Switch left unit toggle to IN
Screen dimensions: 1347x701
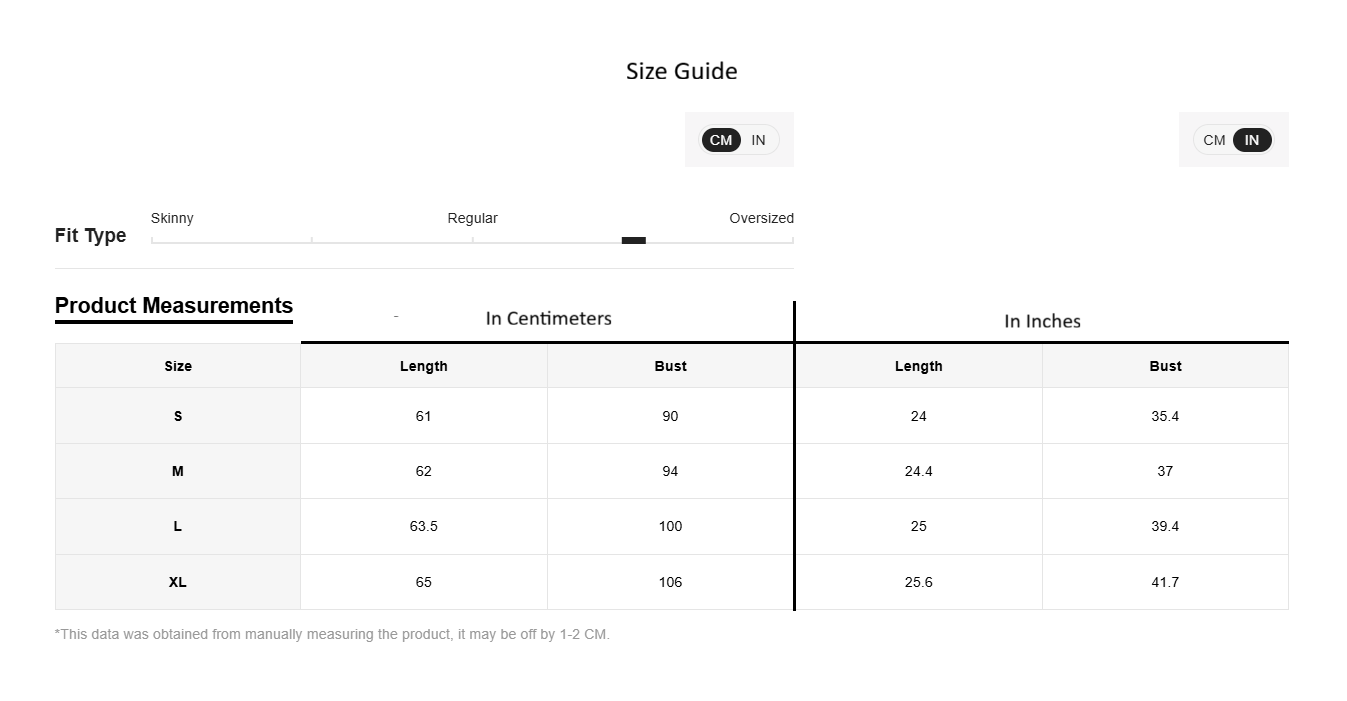(x=758, y=140)
